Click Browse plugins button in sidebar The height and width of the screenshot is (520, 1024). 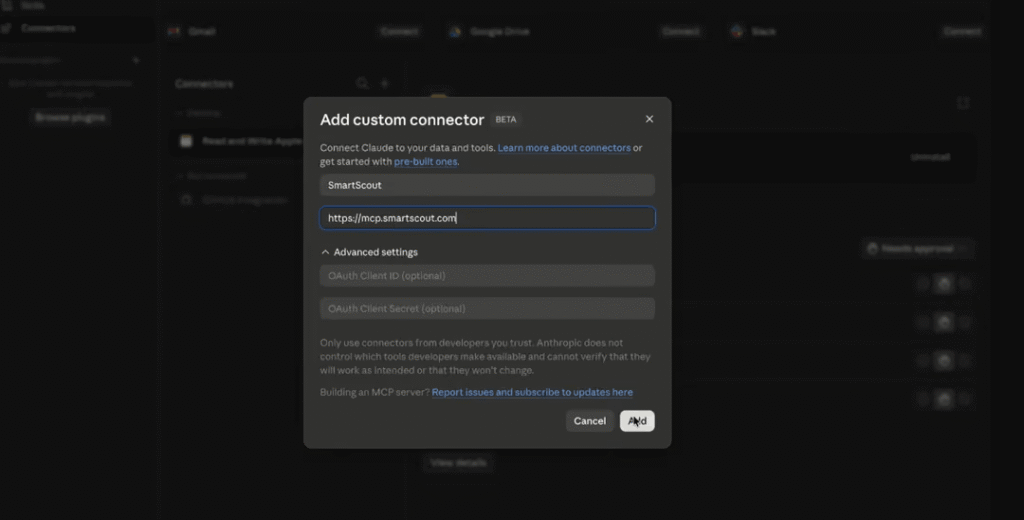tap(70, 117)
